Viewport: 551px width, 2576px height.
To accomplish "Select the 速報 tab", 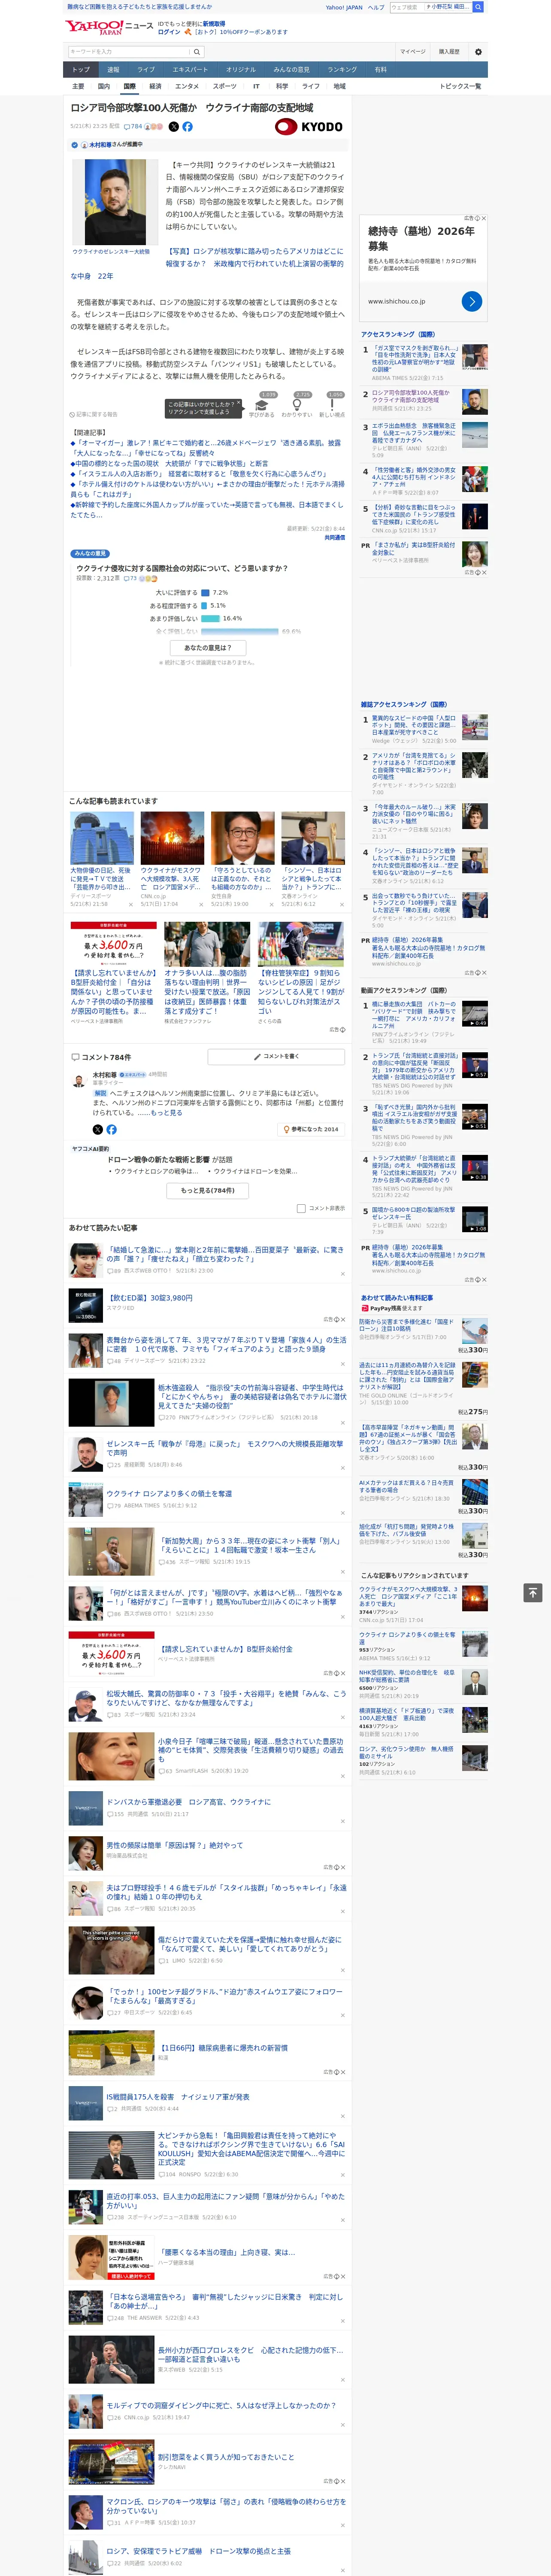I will click(113, 70).
